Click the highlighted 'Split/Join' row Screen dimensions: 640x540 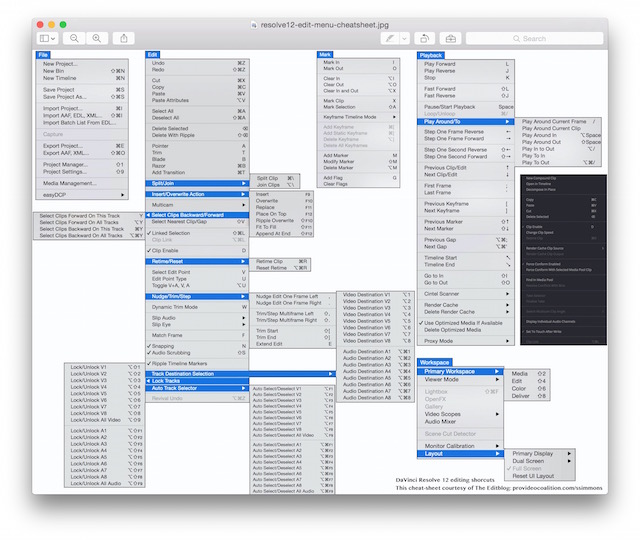197,183
